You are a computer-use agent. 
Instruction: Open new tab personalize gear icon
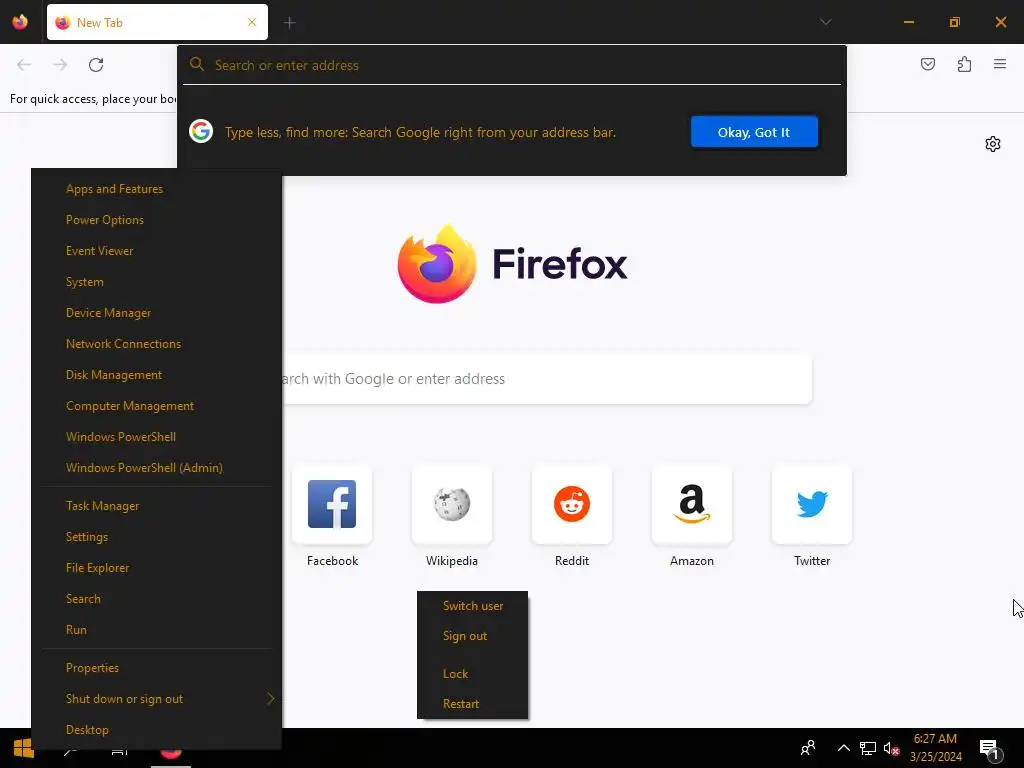point(993,144)
